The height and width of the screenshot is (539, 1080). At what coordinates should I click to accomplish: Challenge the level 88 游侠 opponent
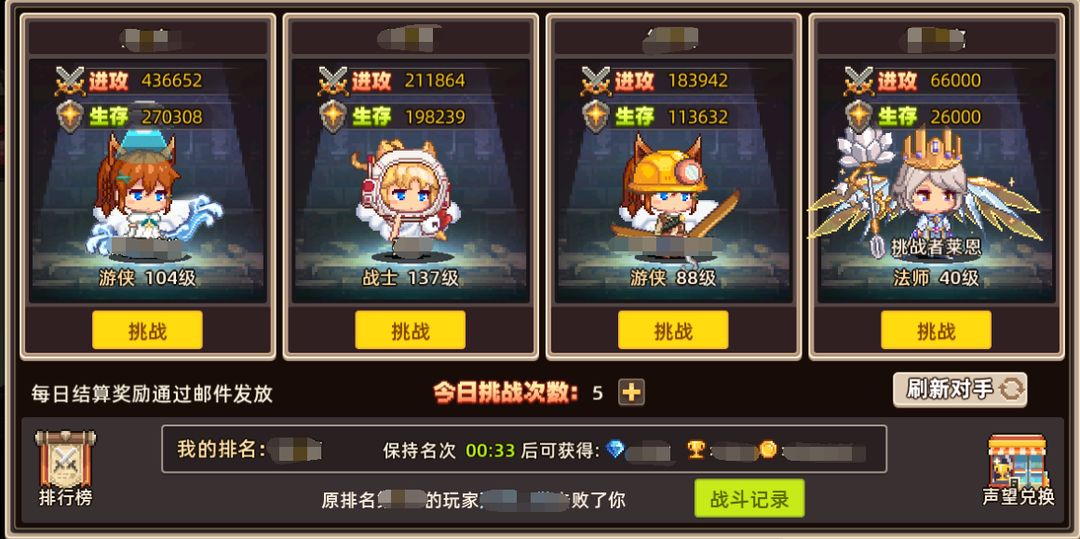(x=673, y=330)
